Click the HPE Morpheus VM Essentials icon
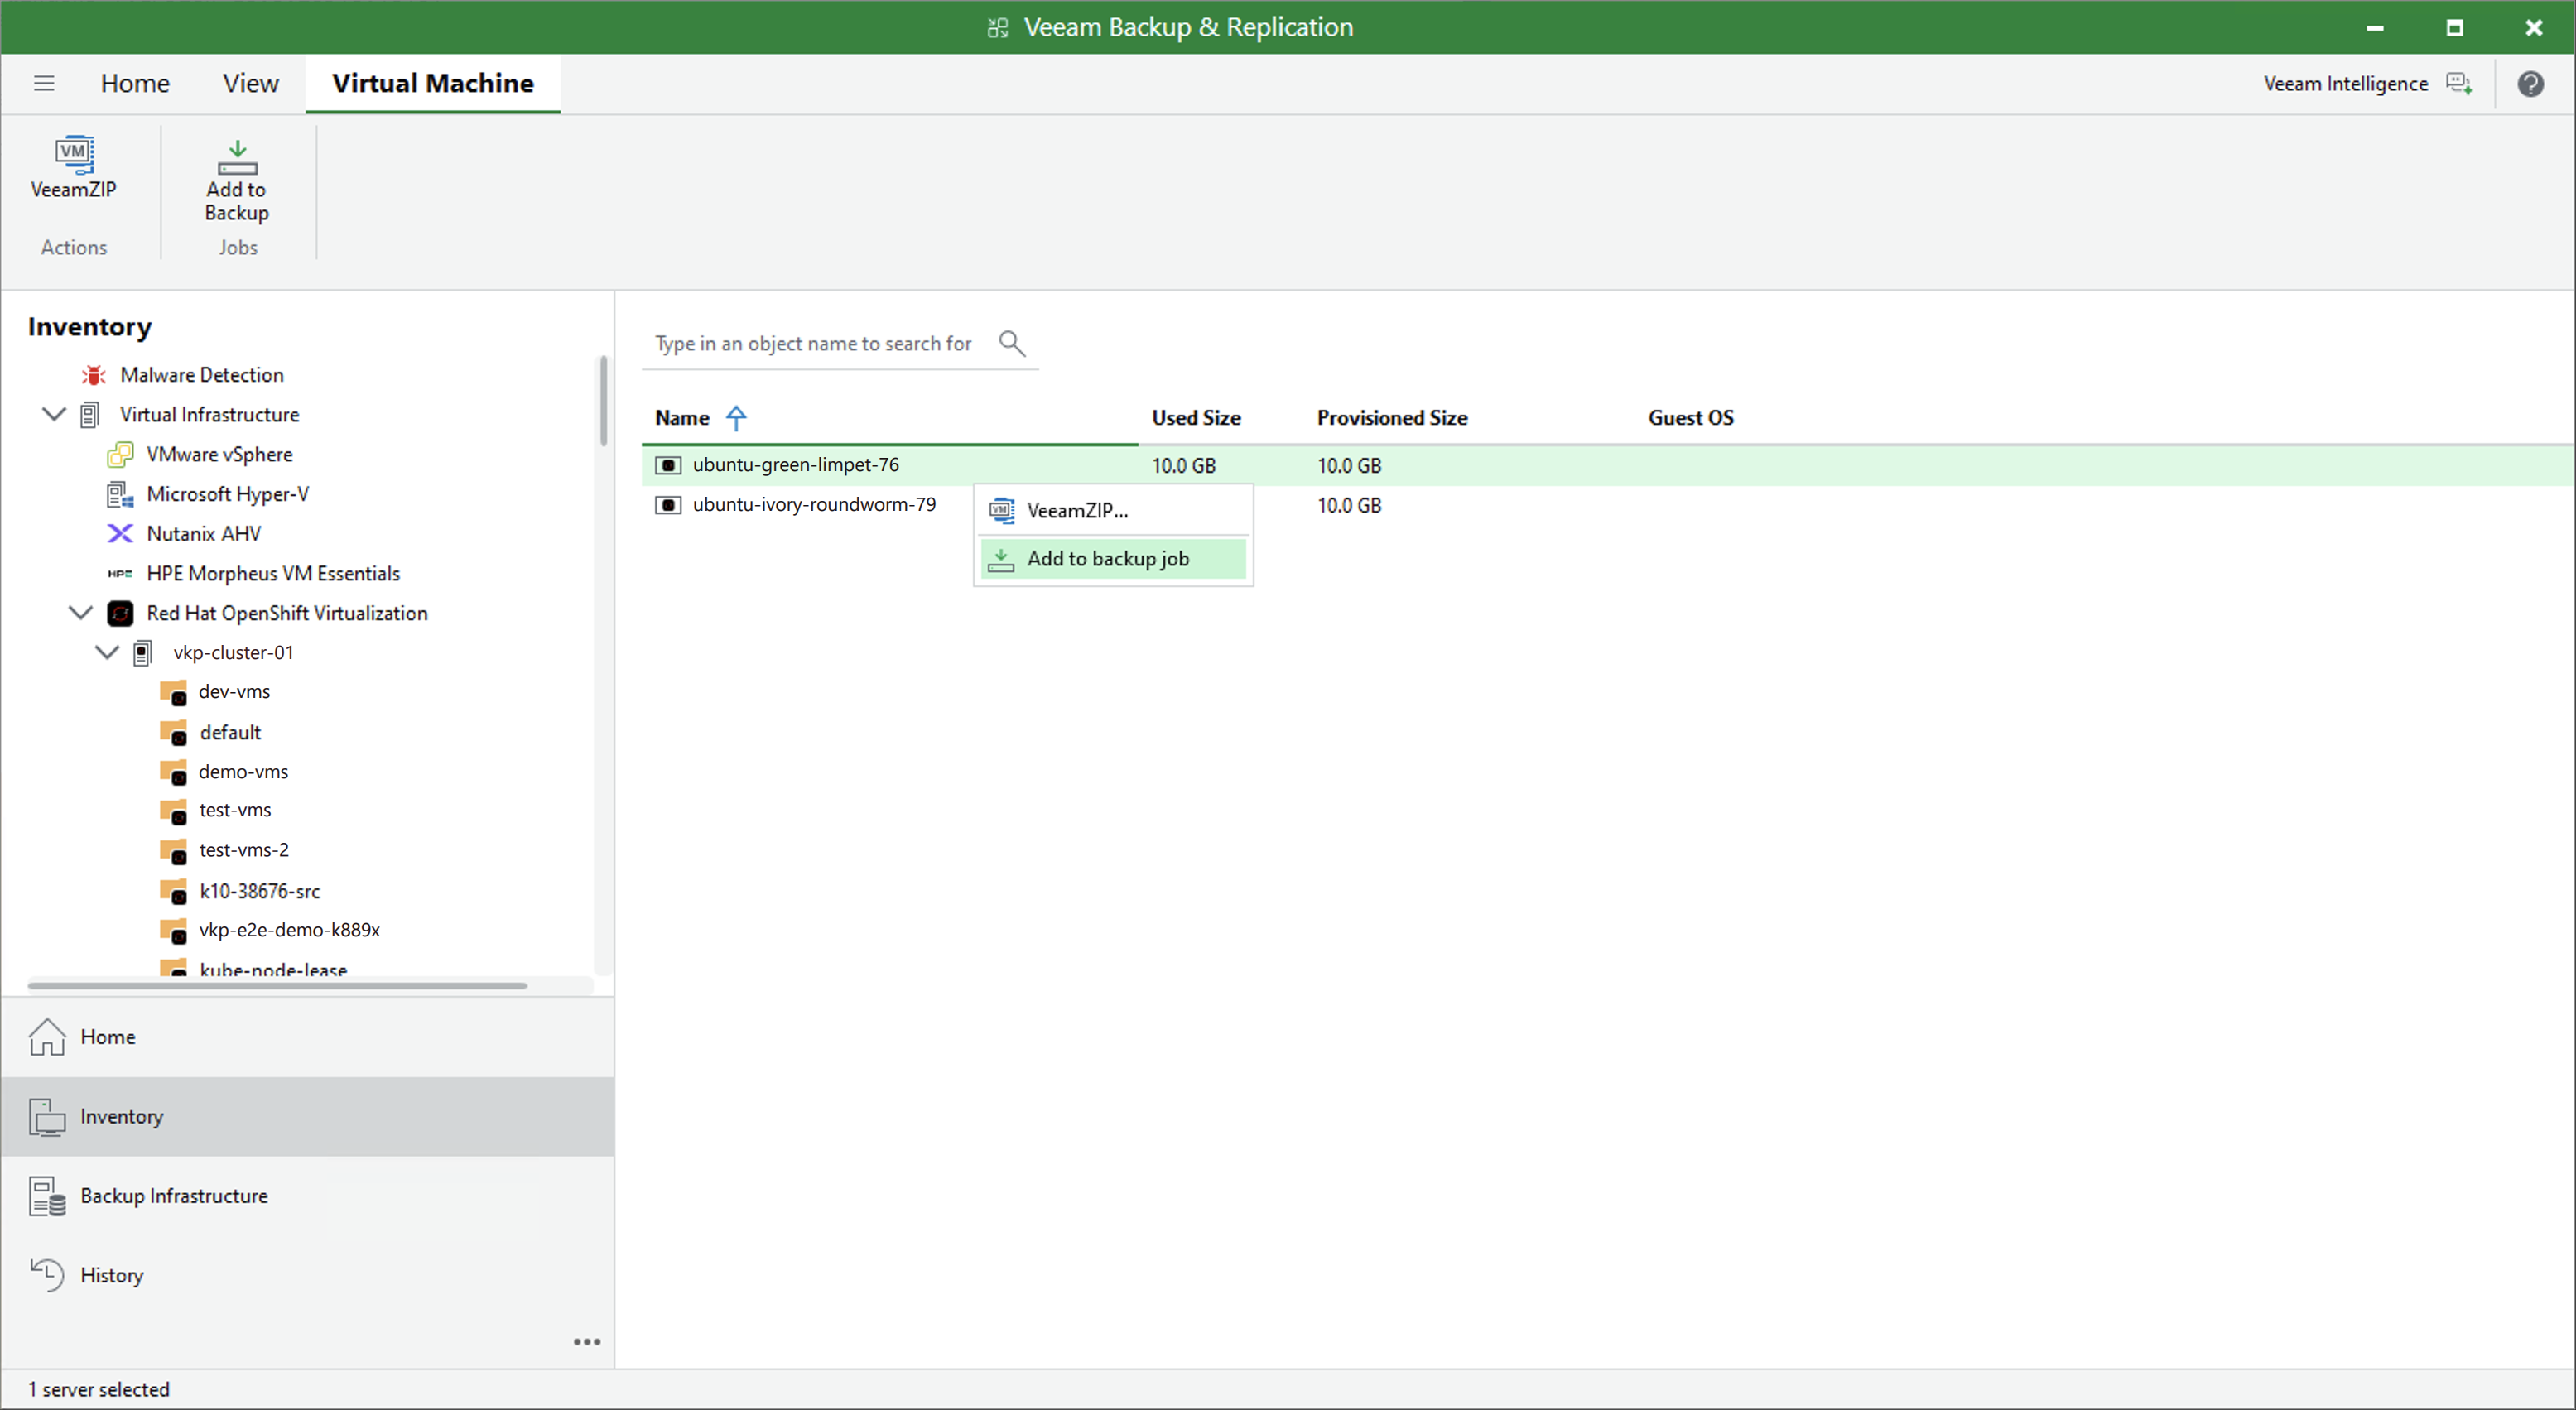Screen dimensions: 2576x1410 coord(120,574)
